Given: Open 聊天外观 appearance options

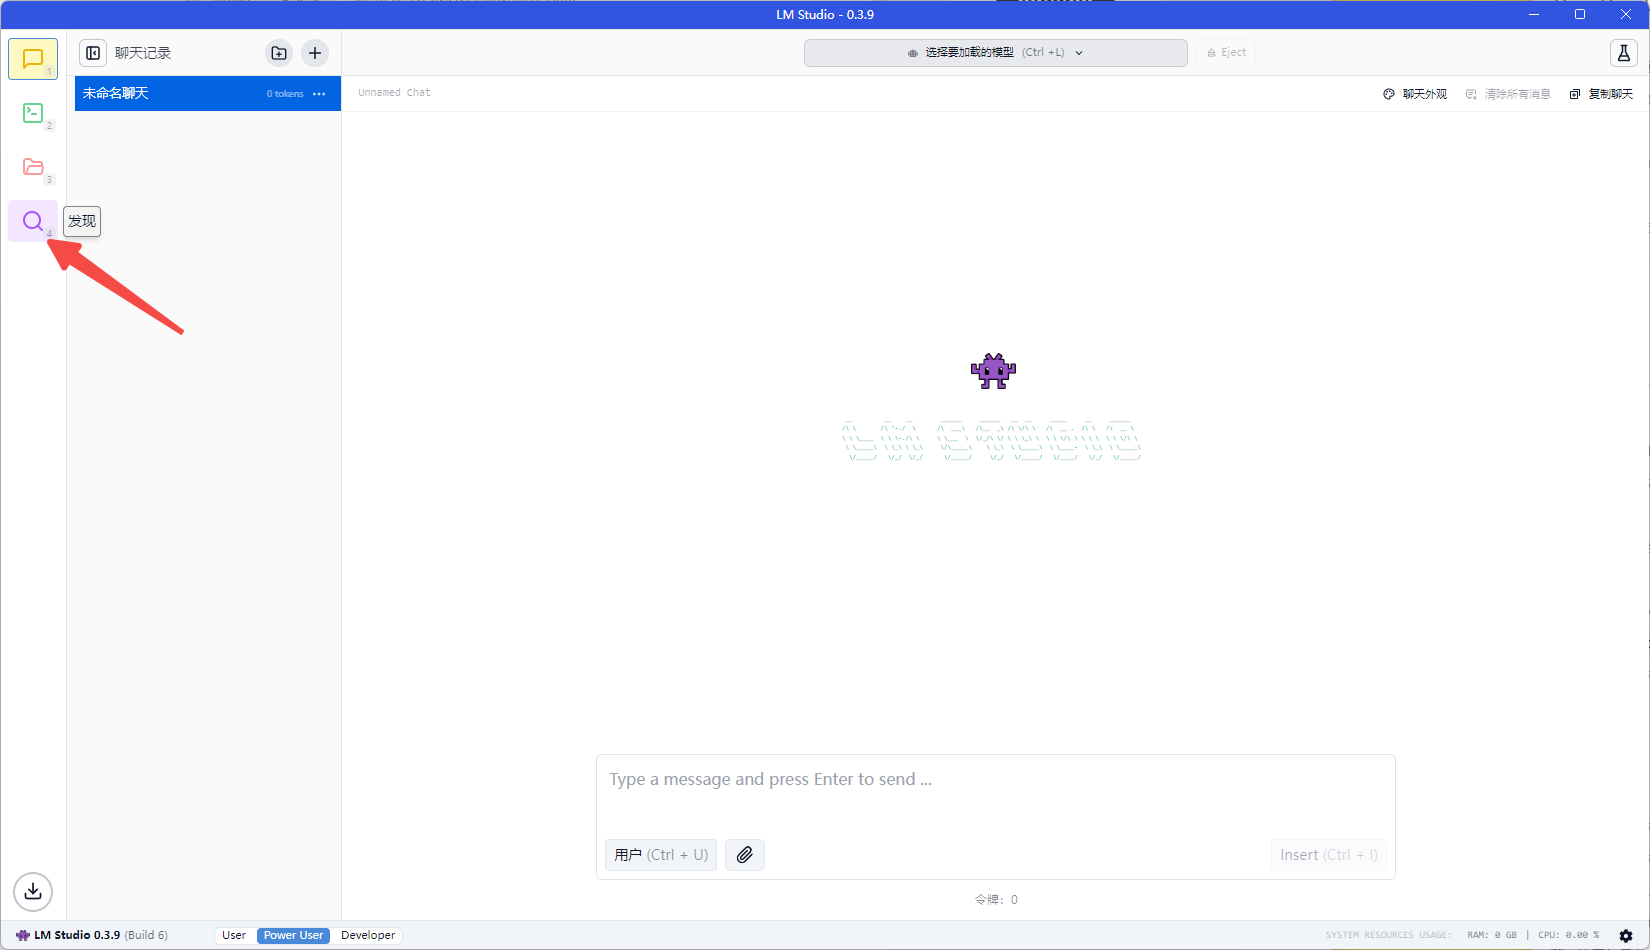Looking at the screenshot, I should pos(1415,94).
